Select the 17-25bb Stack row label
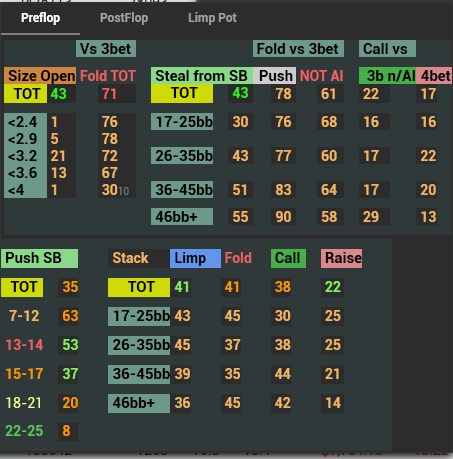Image resolution: width=453 pixels, height=459 pixels. (x=139, y=316)
